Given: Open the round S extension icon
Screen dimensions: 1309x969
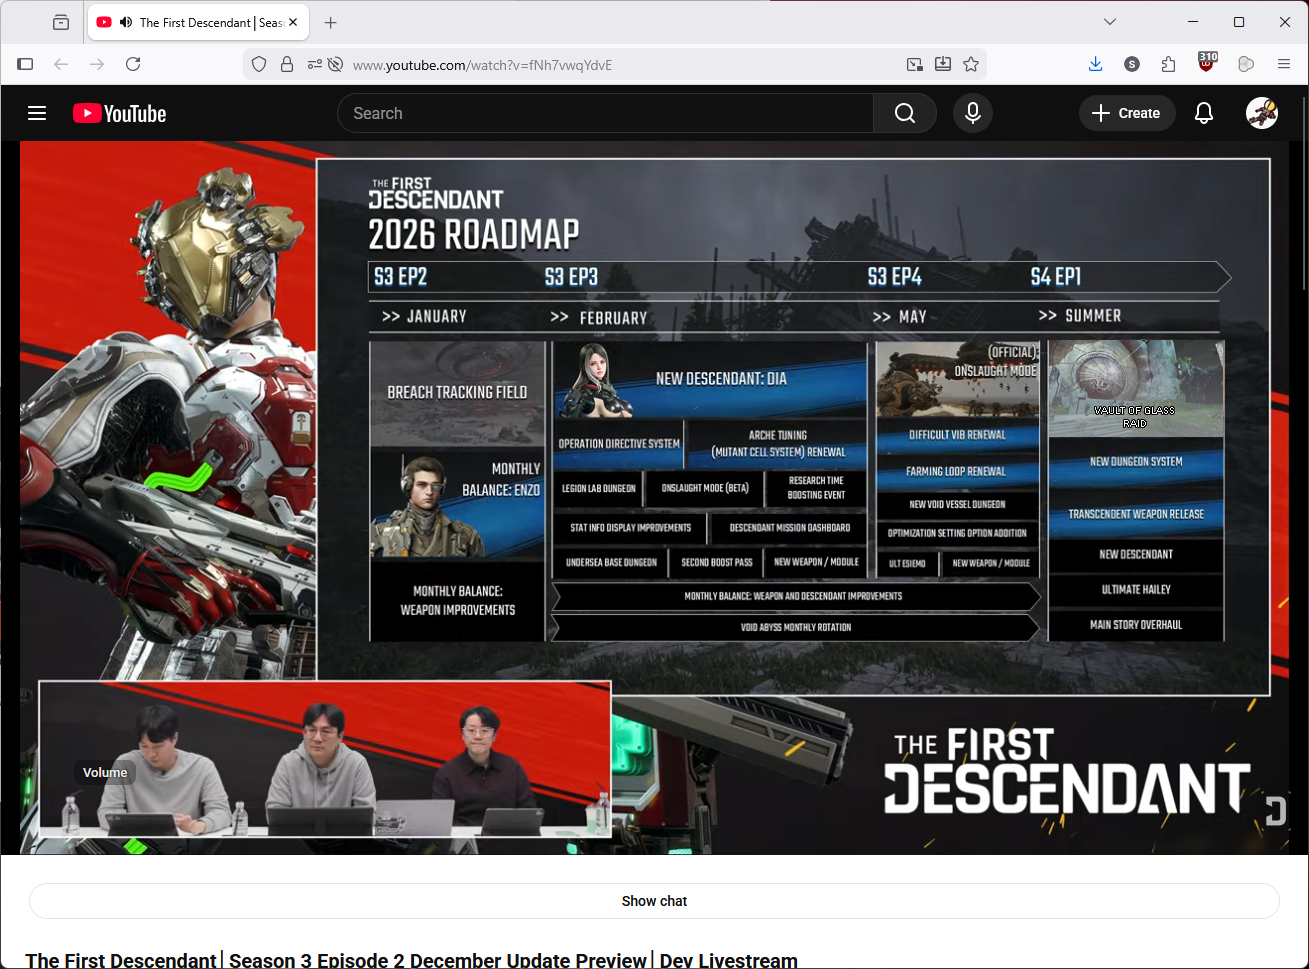Looking at the screenshot, I should click(1132, 64).
